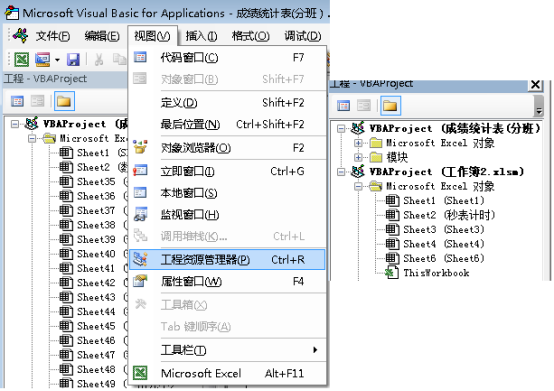Click the 视图(V) menu
Viewport: 554px width, 391px height.
[x=152, y=36]
